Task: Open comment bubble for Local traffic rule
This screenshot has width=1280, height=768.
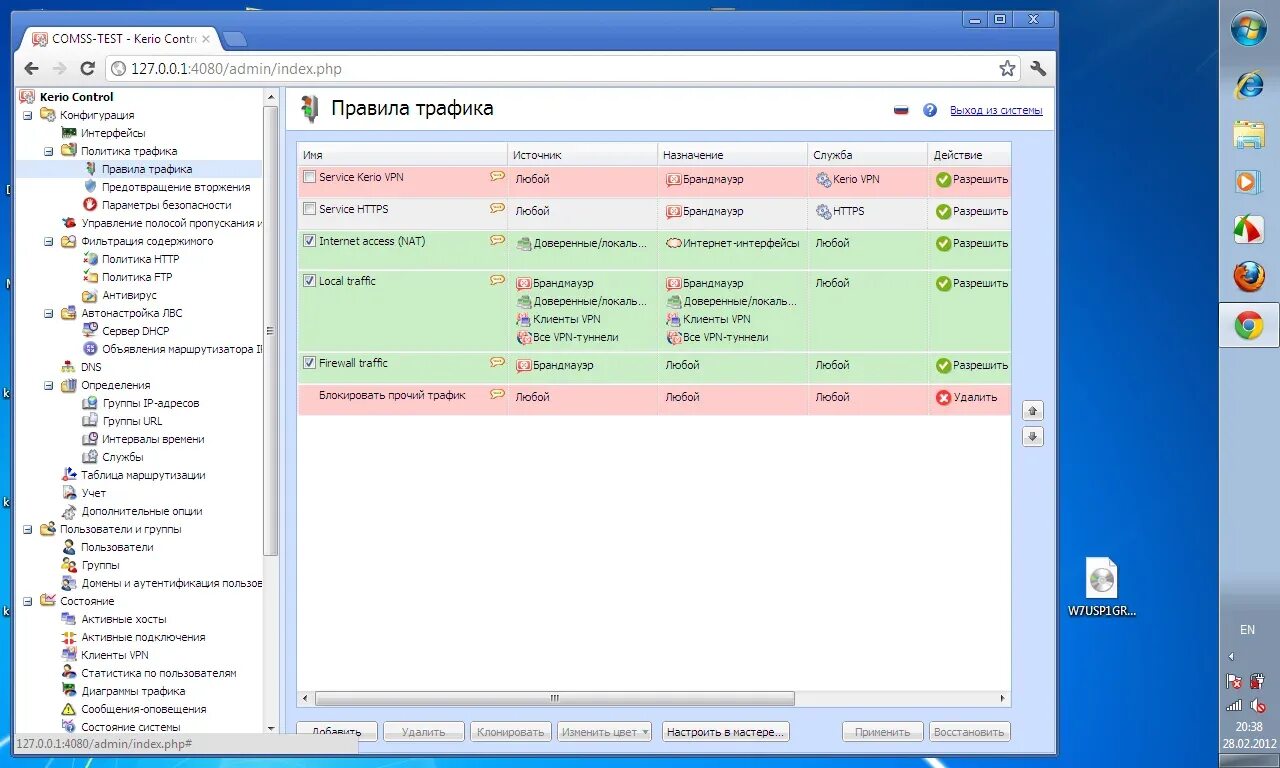Action: coord(497,280)
